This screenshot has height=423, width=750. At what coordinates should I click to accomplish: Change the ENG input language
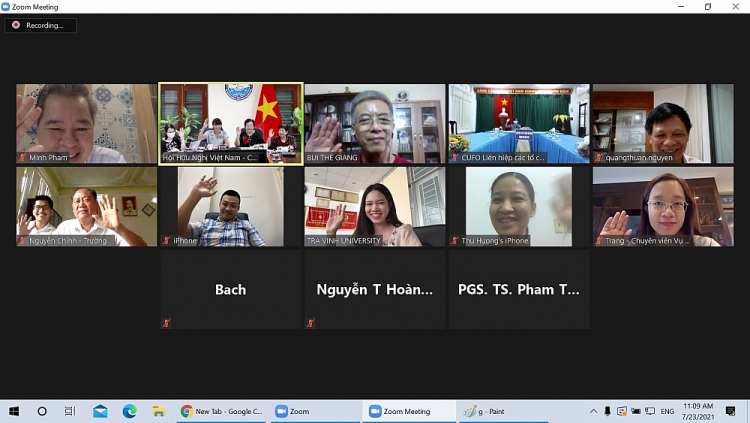667,411
